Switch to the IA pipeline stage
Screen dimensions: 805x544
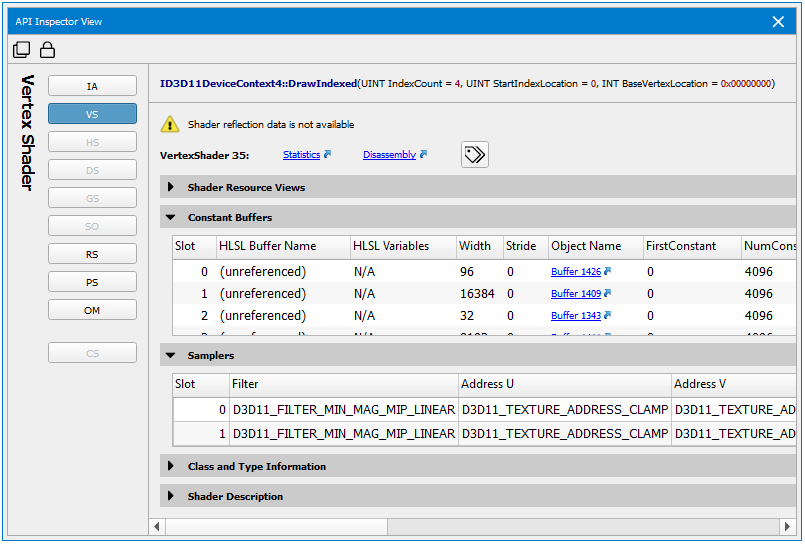(x=92, y=86)
